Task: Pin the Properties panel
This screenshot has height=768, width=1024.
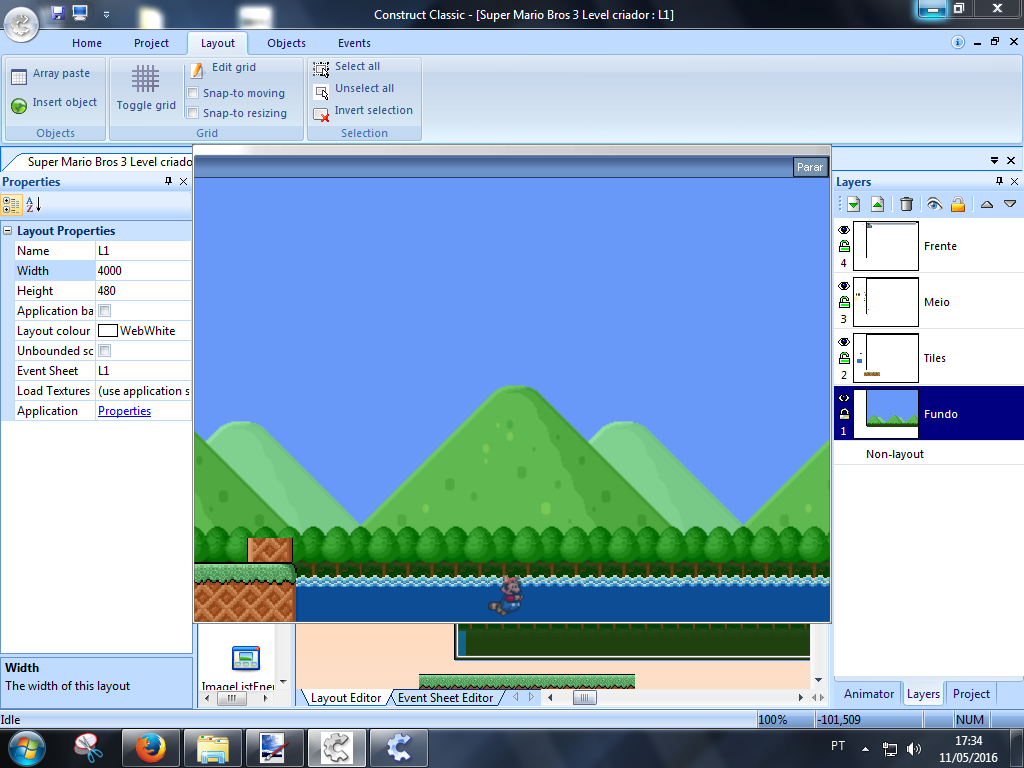Action: coord(168,181)
